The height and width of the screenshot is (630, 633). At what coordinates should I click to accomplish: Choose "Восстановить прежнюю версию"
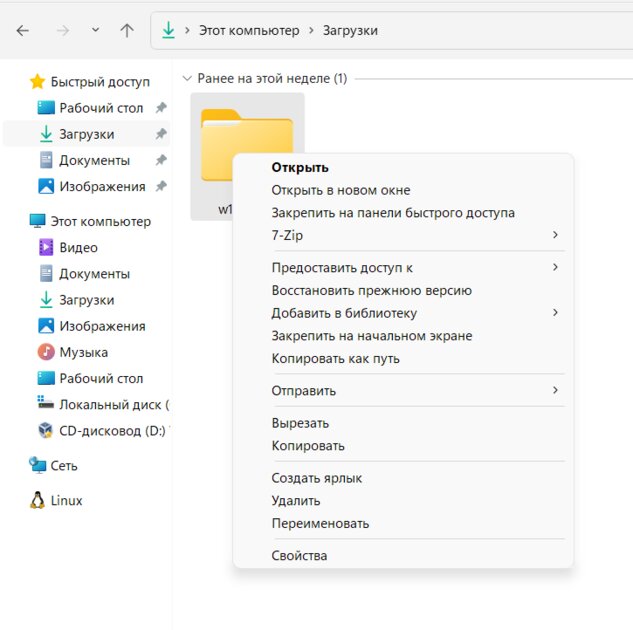pyautogui.click(x=371, y=291)
